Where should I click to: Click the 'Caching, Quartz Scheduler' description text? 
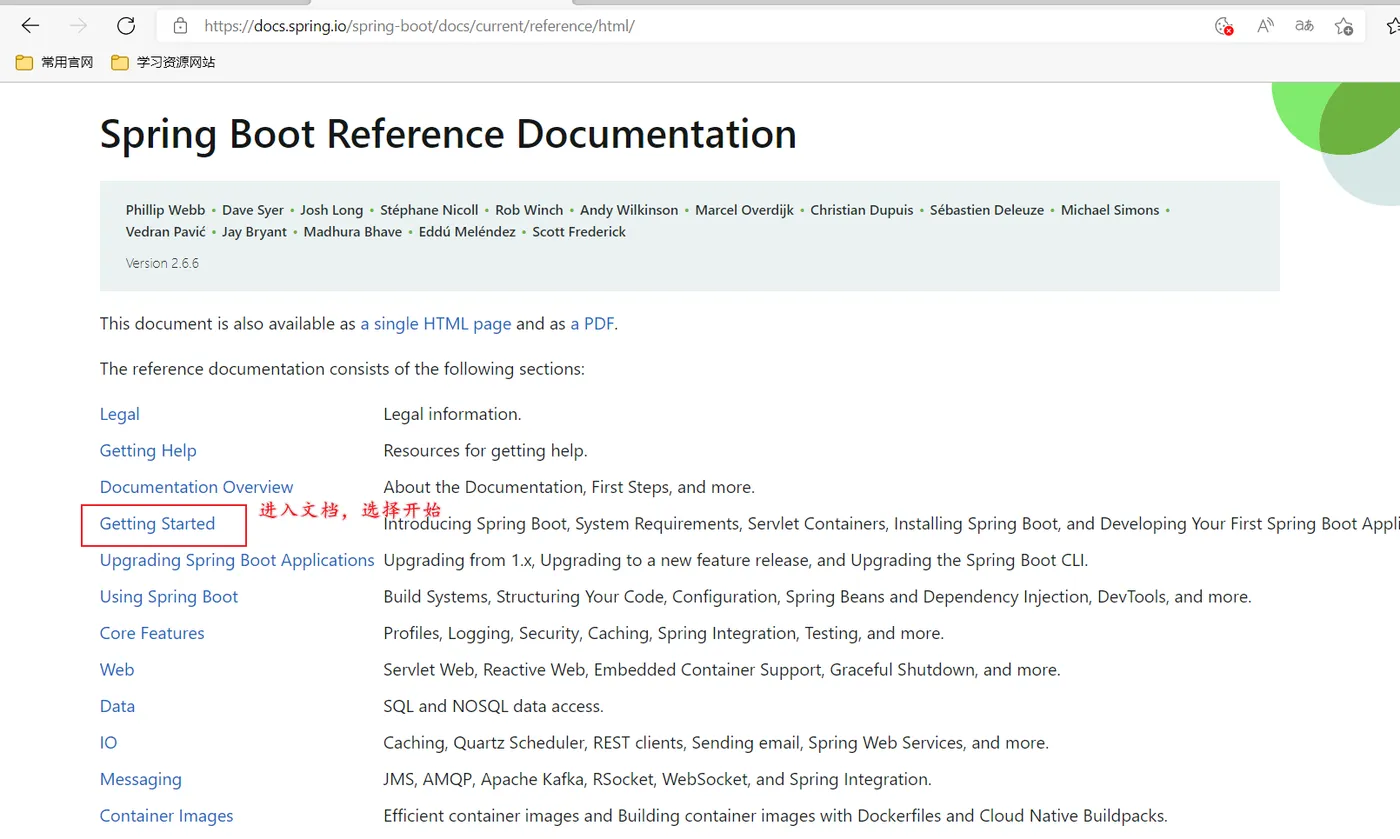point(716,743)
